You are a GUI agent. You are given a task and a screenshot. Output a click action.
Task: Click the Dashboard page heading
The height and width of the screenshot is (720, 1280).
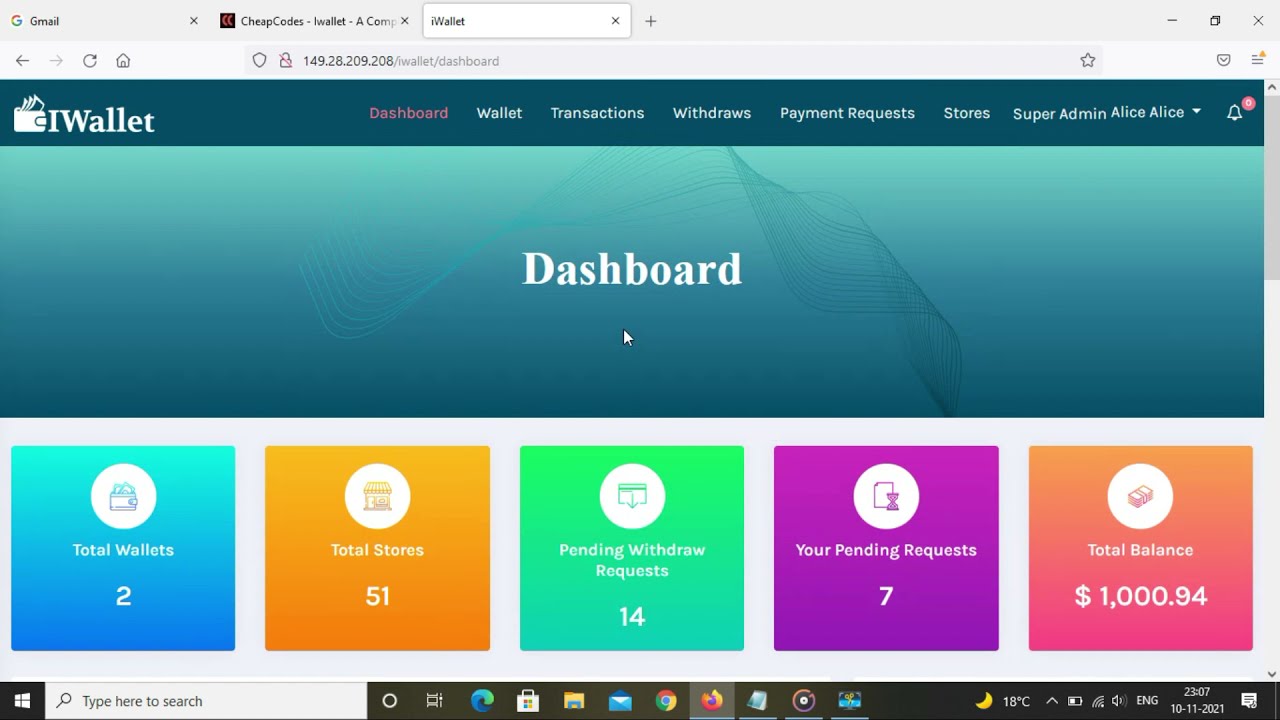pyautogui.click(x=632, y=269)
